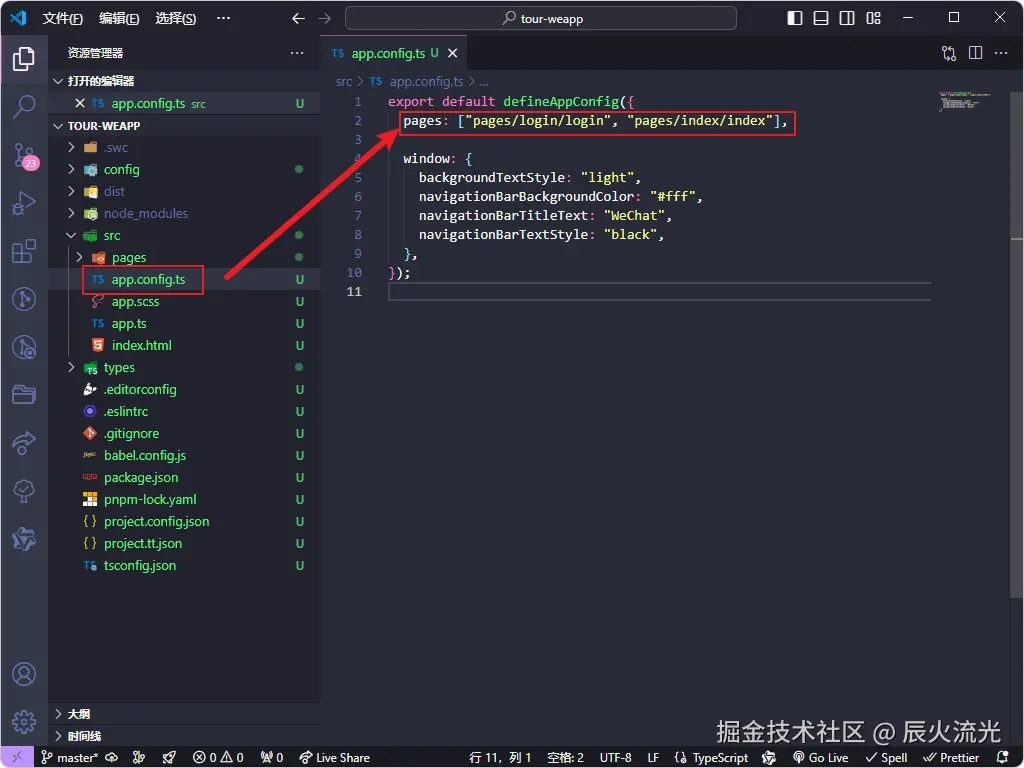Open the Search view in activity bar
This screenshot has height=768, width=1024.
pos(24,106)
